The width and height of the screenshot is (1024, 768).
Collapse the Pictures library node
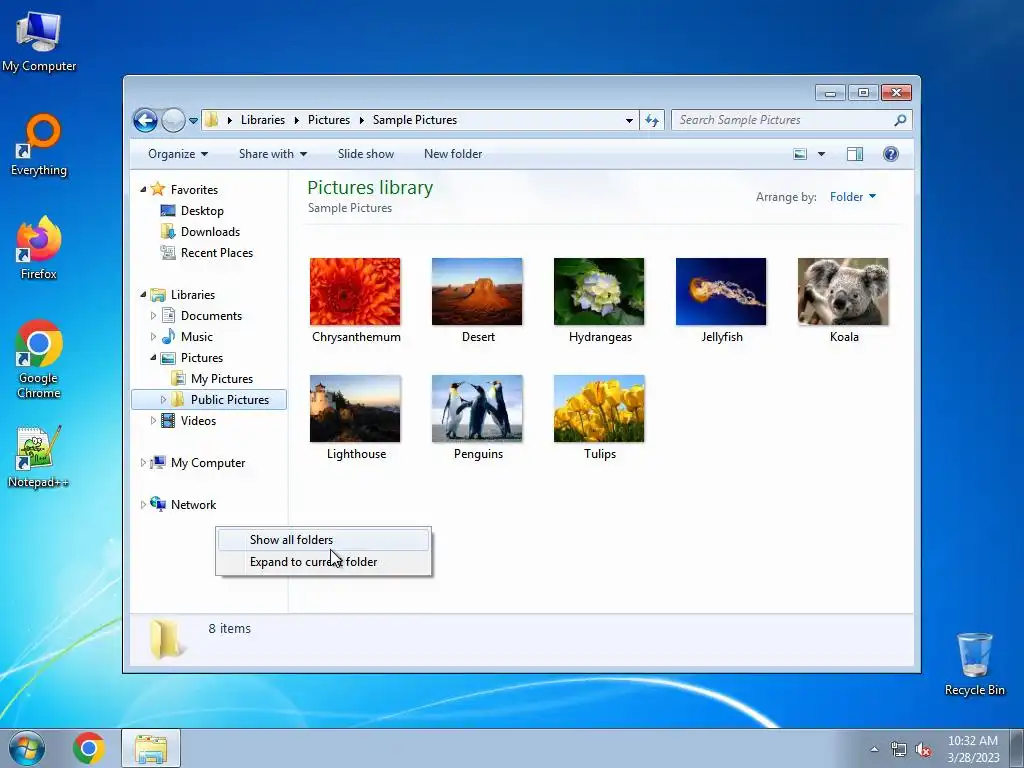153,358
